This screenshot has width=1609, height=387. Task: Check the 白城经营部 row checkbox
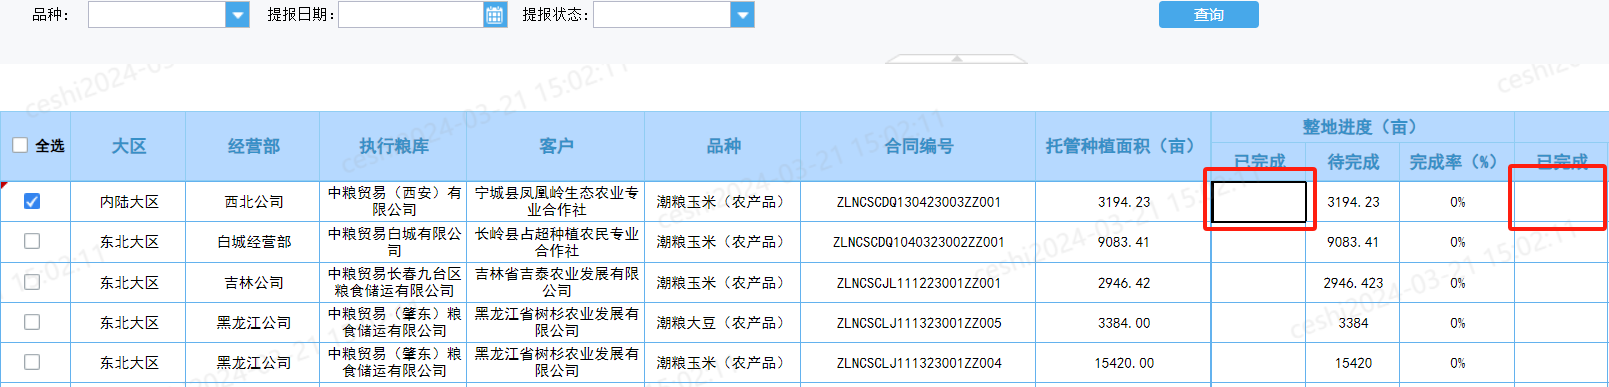click(x=32, y=241)
